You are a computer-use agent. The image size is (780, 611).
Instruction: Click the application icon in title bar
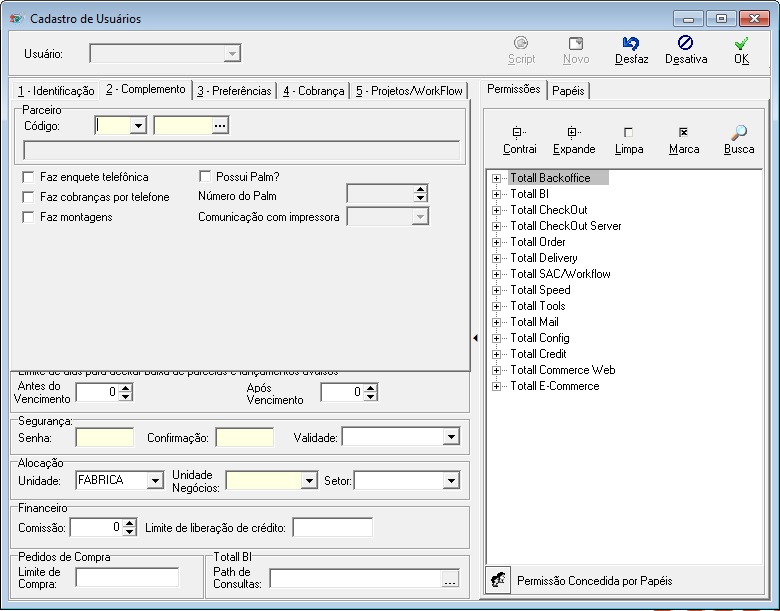pos(16,19)
